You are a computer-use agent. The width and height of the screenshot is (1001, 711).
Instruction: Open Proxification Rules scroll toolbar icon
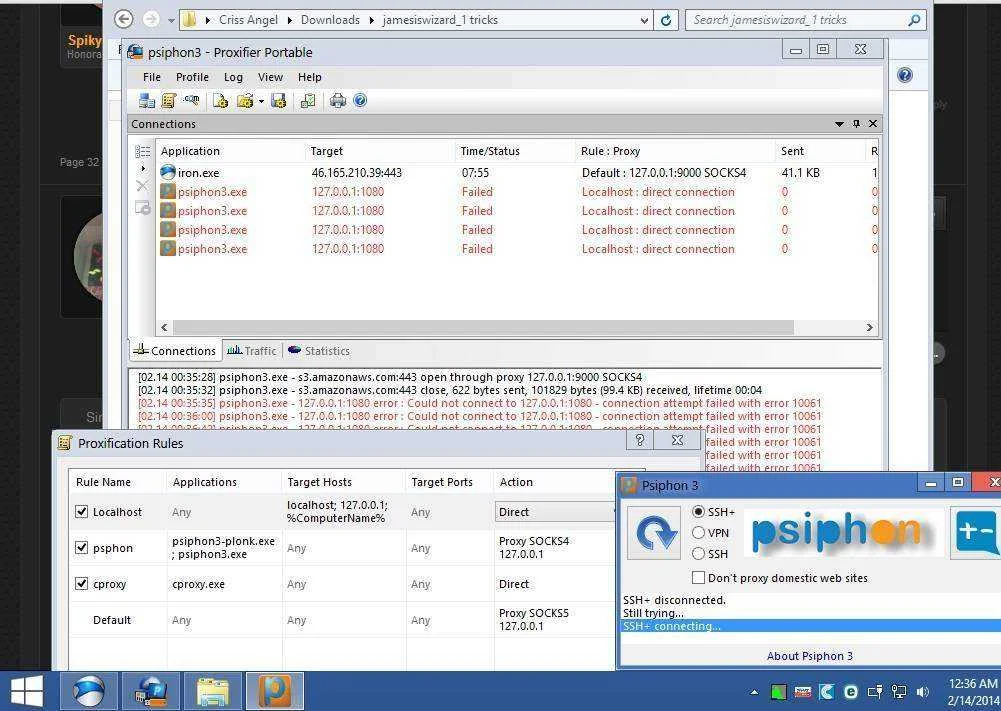169,100
